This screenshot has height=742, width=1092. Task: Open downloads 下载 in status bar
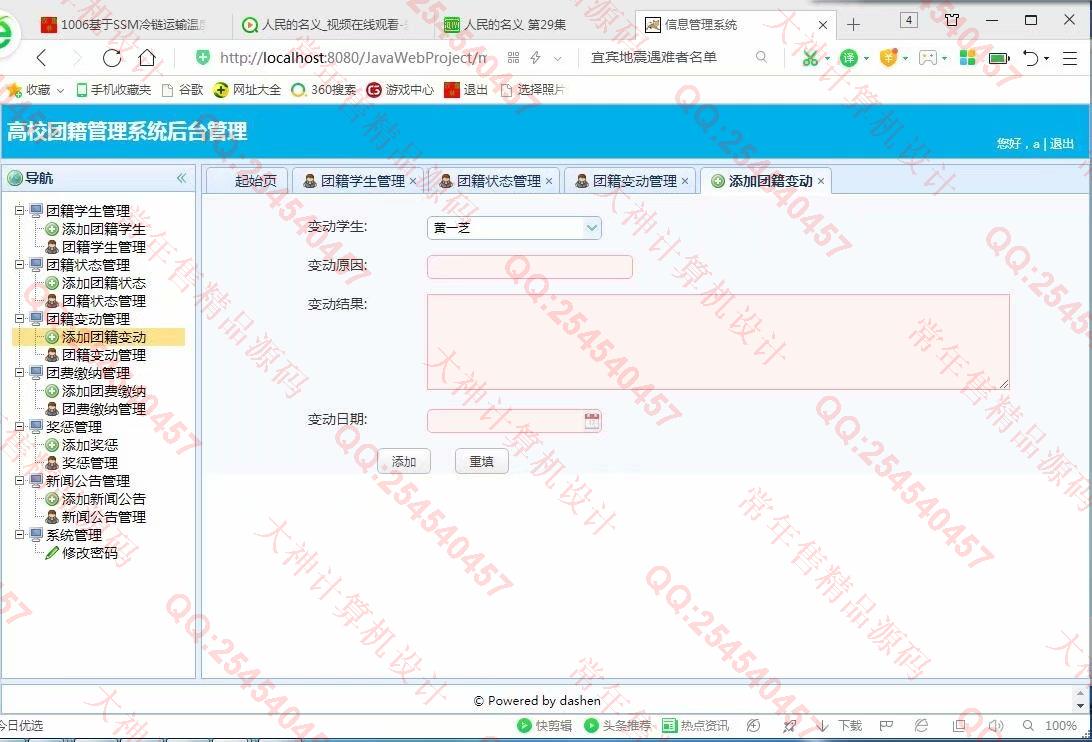pyautogui.click(x=839, y=725)
